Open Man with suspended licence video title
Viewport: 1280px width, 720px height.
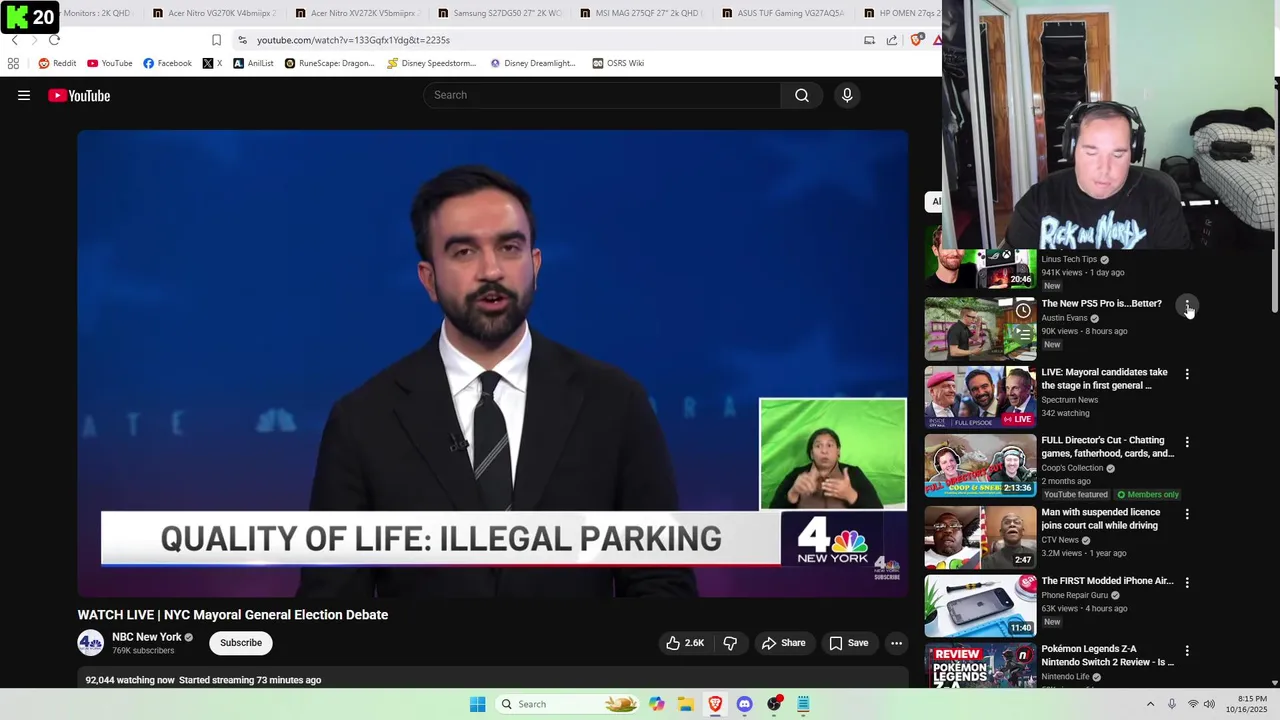point(1101,519)
